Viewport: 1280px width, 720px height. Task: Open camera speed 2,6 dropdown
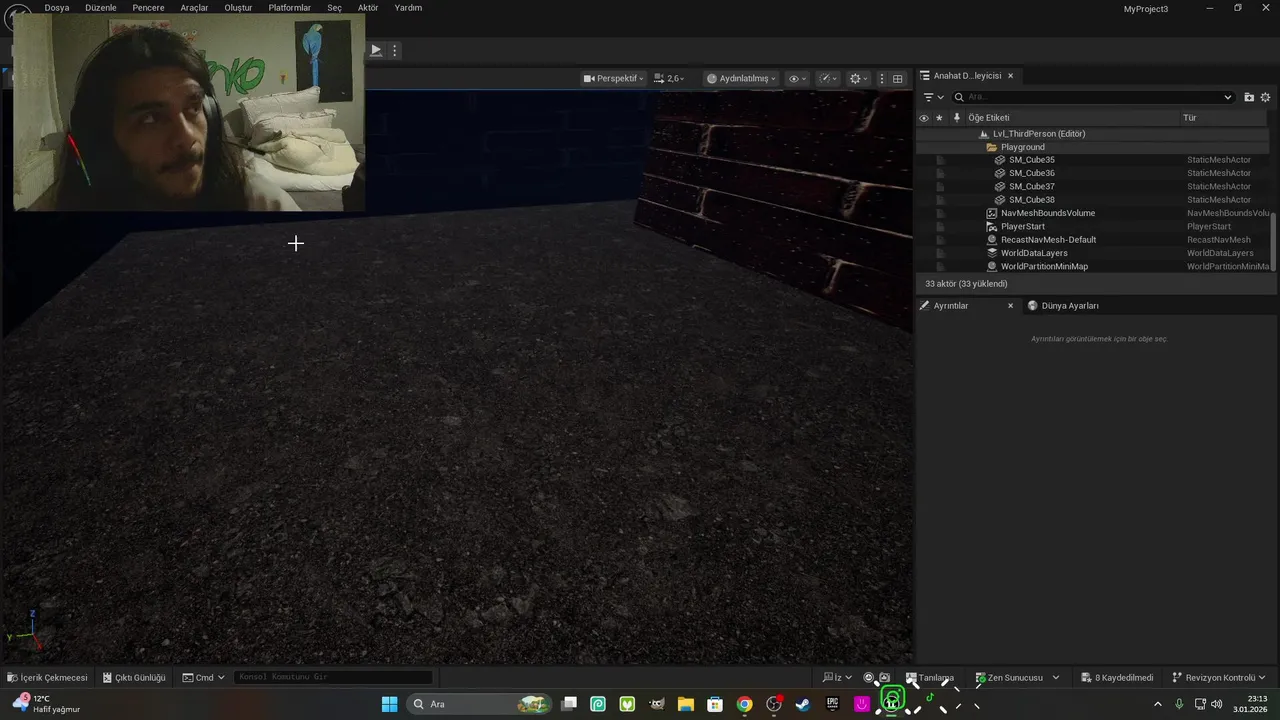click(x=670, y=78)
